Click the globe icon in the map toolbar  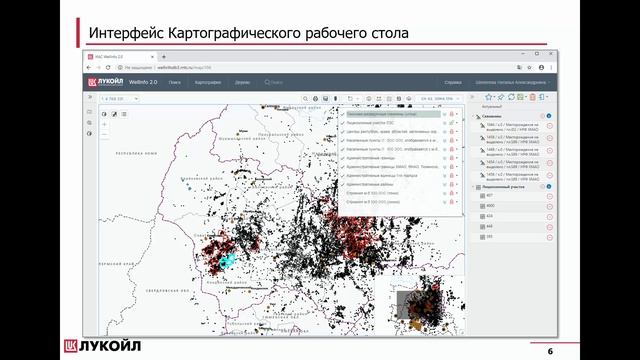(x=315, y=99)
